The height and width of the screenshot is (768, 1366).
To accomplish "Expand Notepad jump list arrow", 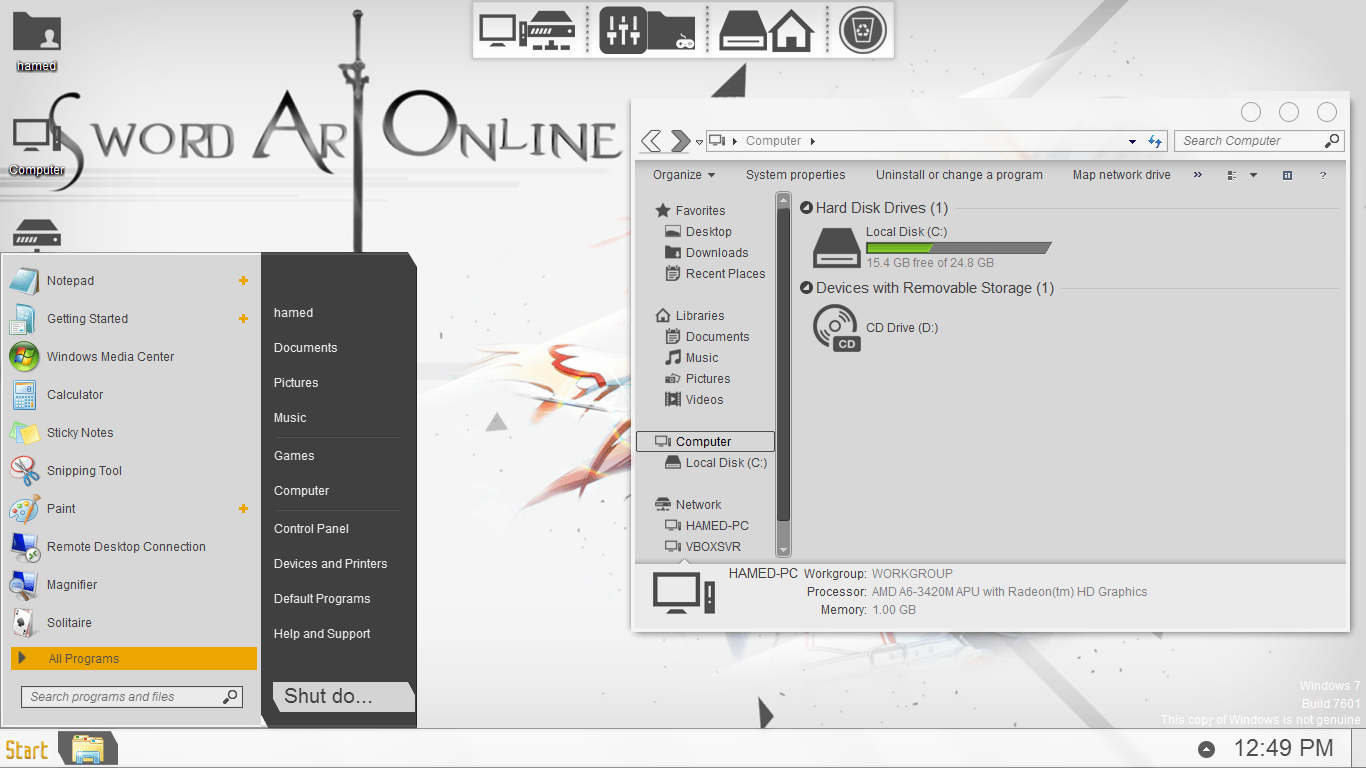I will pos(243,281).
